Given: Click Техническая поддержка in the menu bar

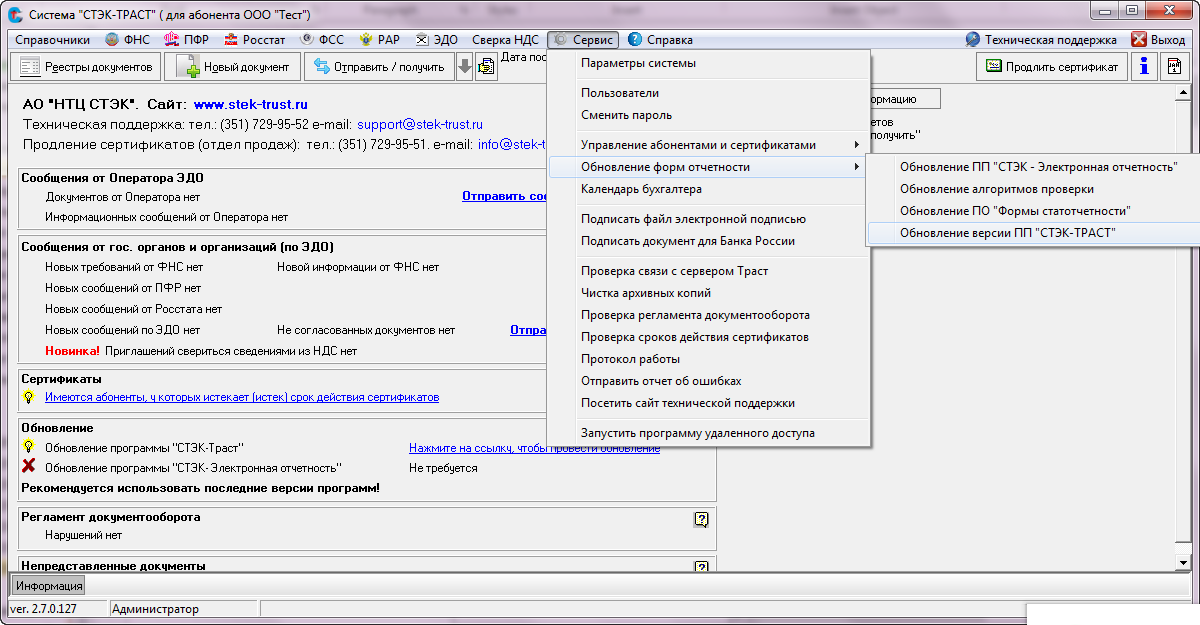Looking at the screenshot, I should point(1041,40).
